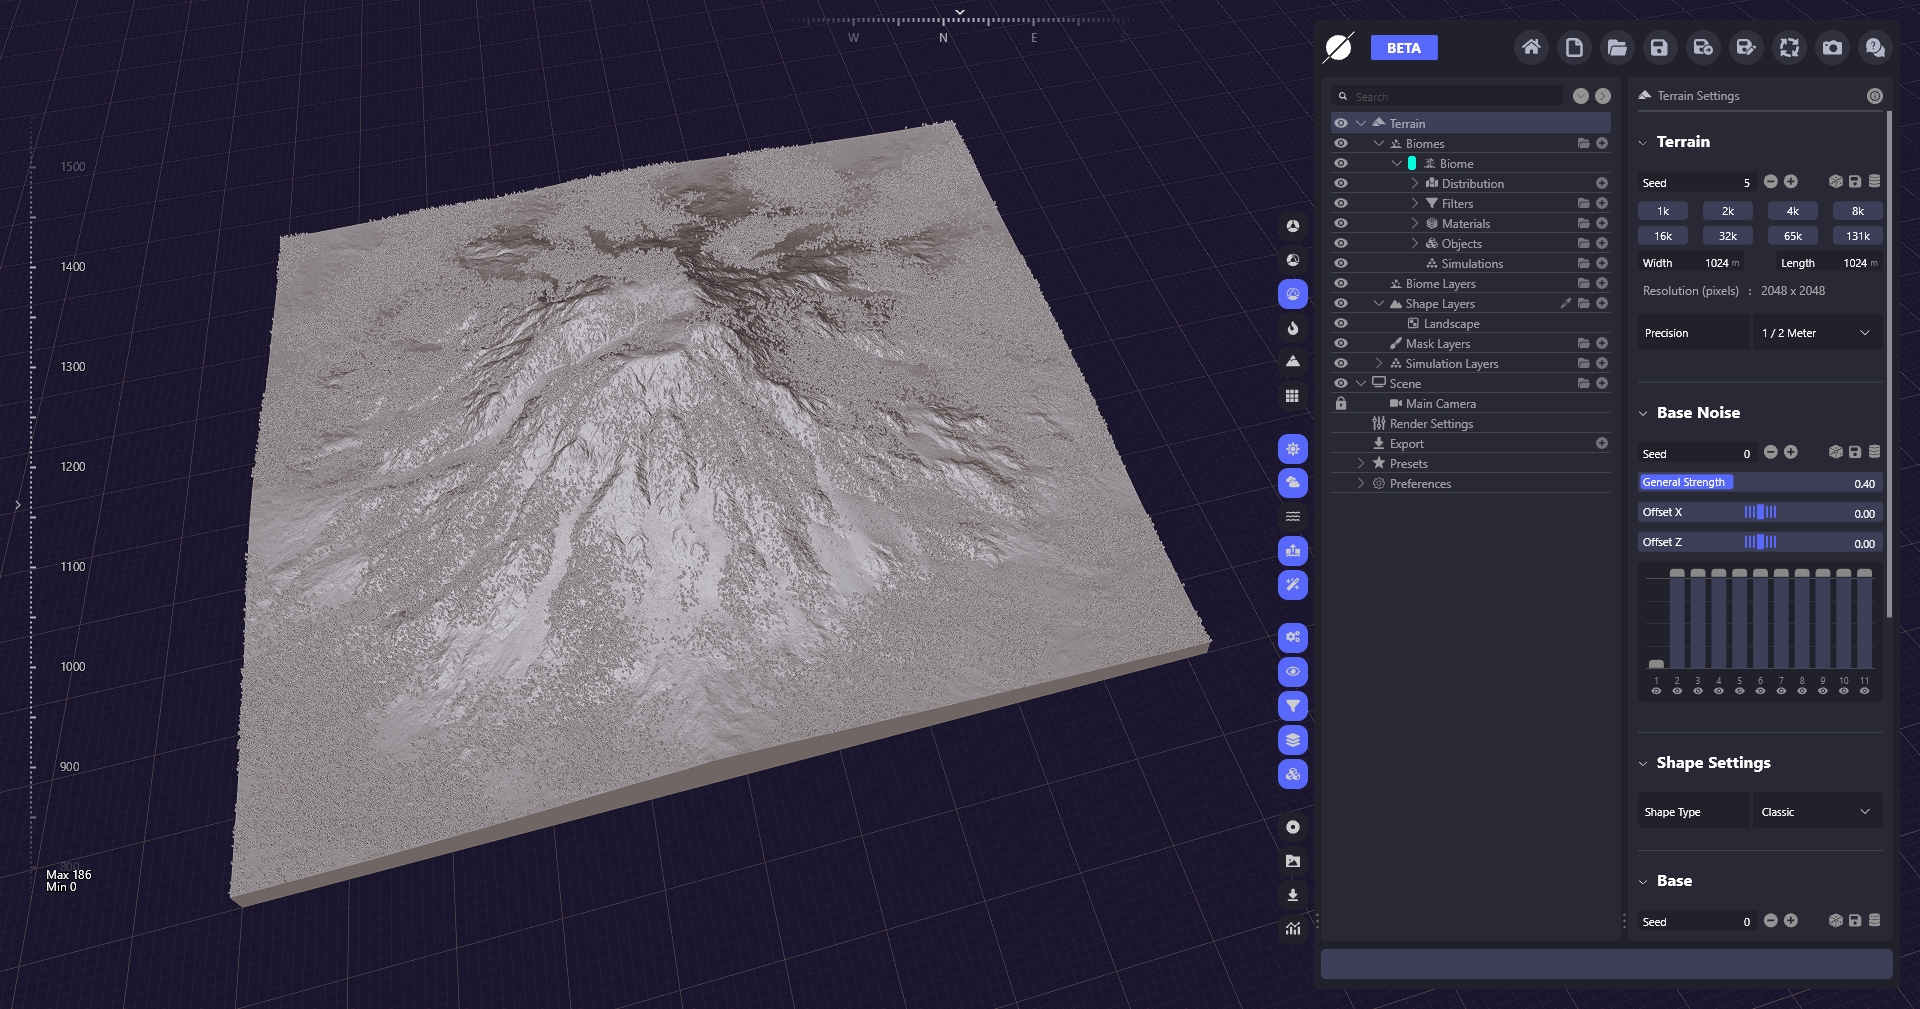Click the 16k size preset button
The height and width of the screenshot is (1009, 1920).
pyautogui.click(x=1662, y=236)
